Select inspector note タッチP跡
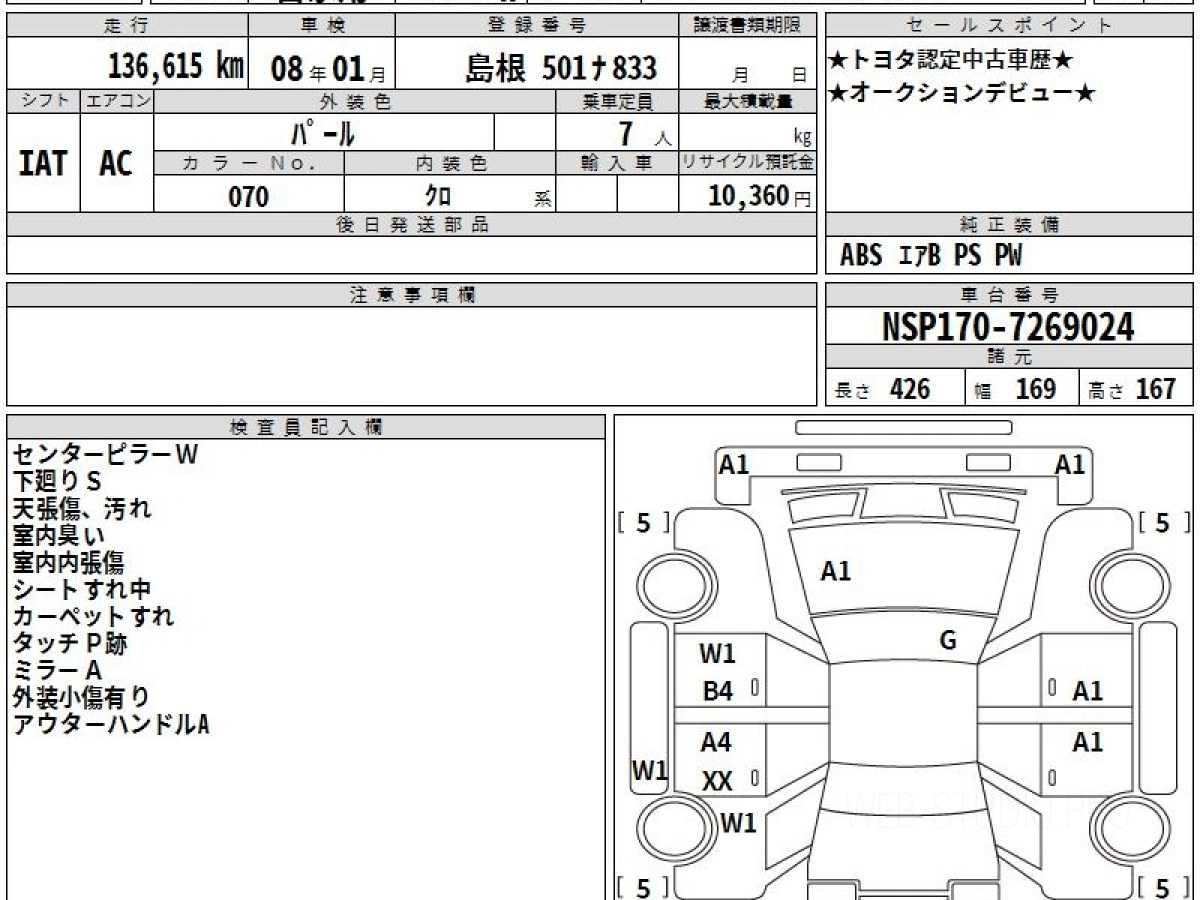 coord(69,643)
